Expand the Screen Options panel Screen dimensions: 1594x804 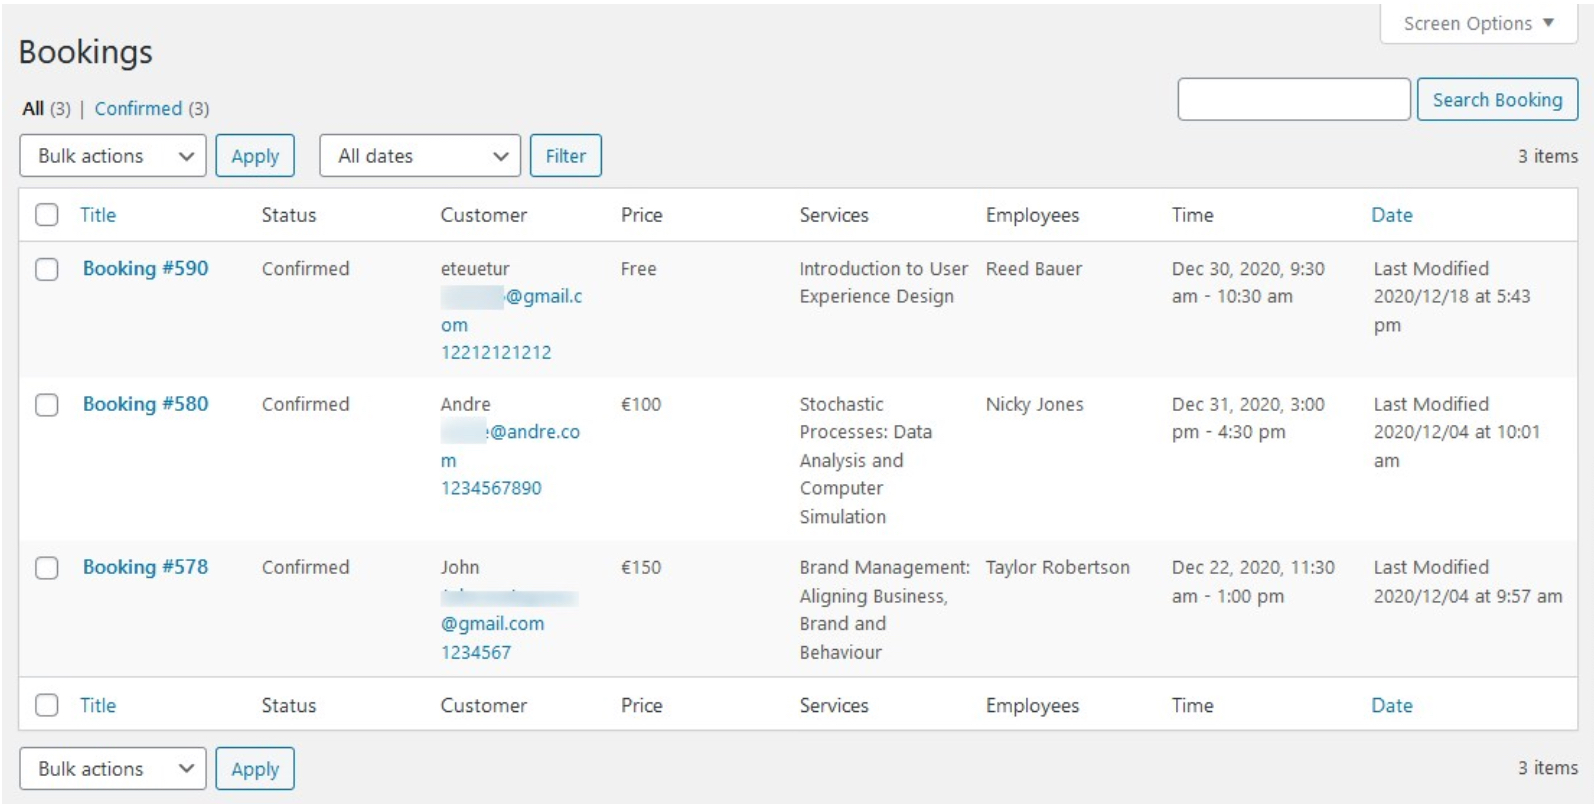1477,23
